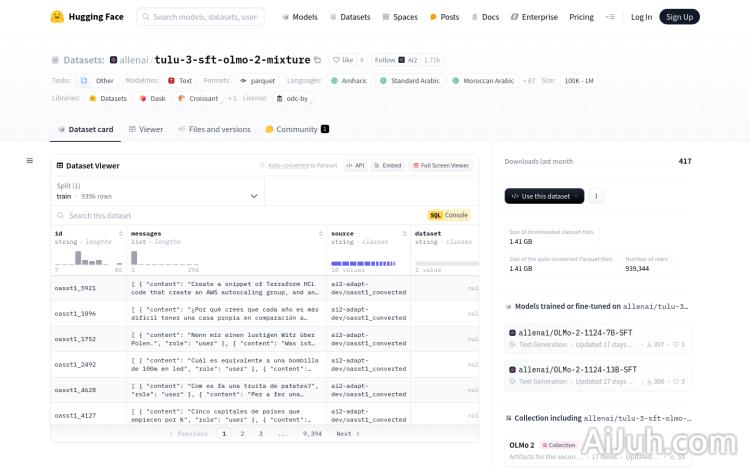Open the Community tab
The height and width of the screenshot is (468, 750).
tap(296, 129)
